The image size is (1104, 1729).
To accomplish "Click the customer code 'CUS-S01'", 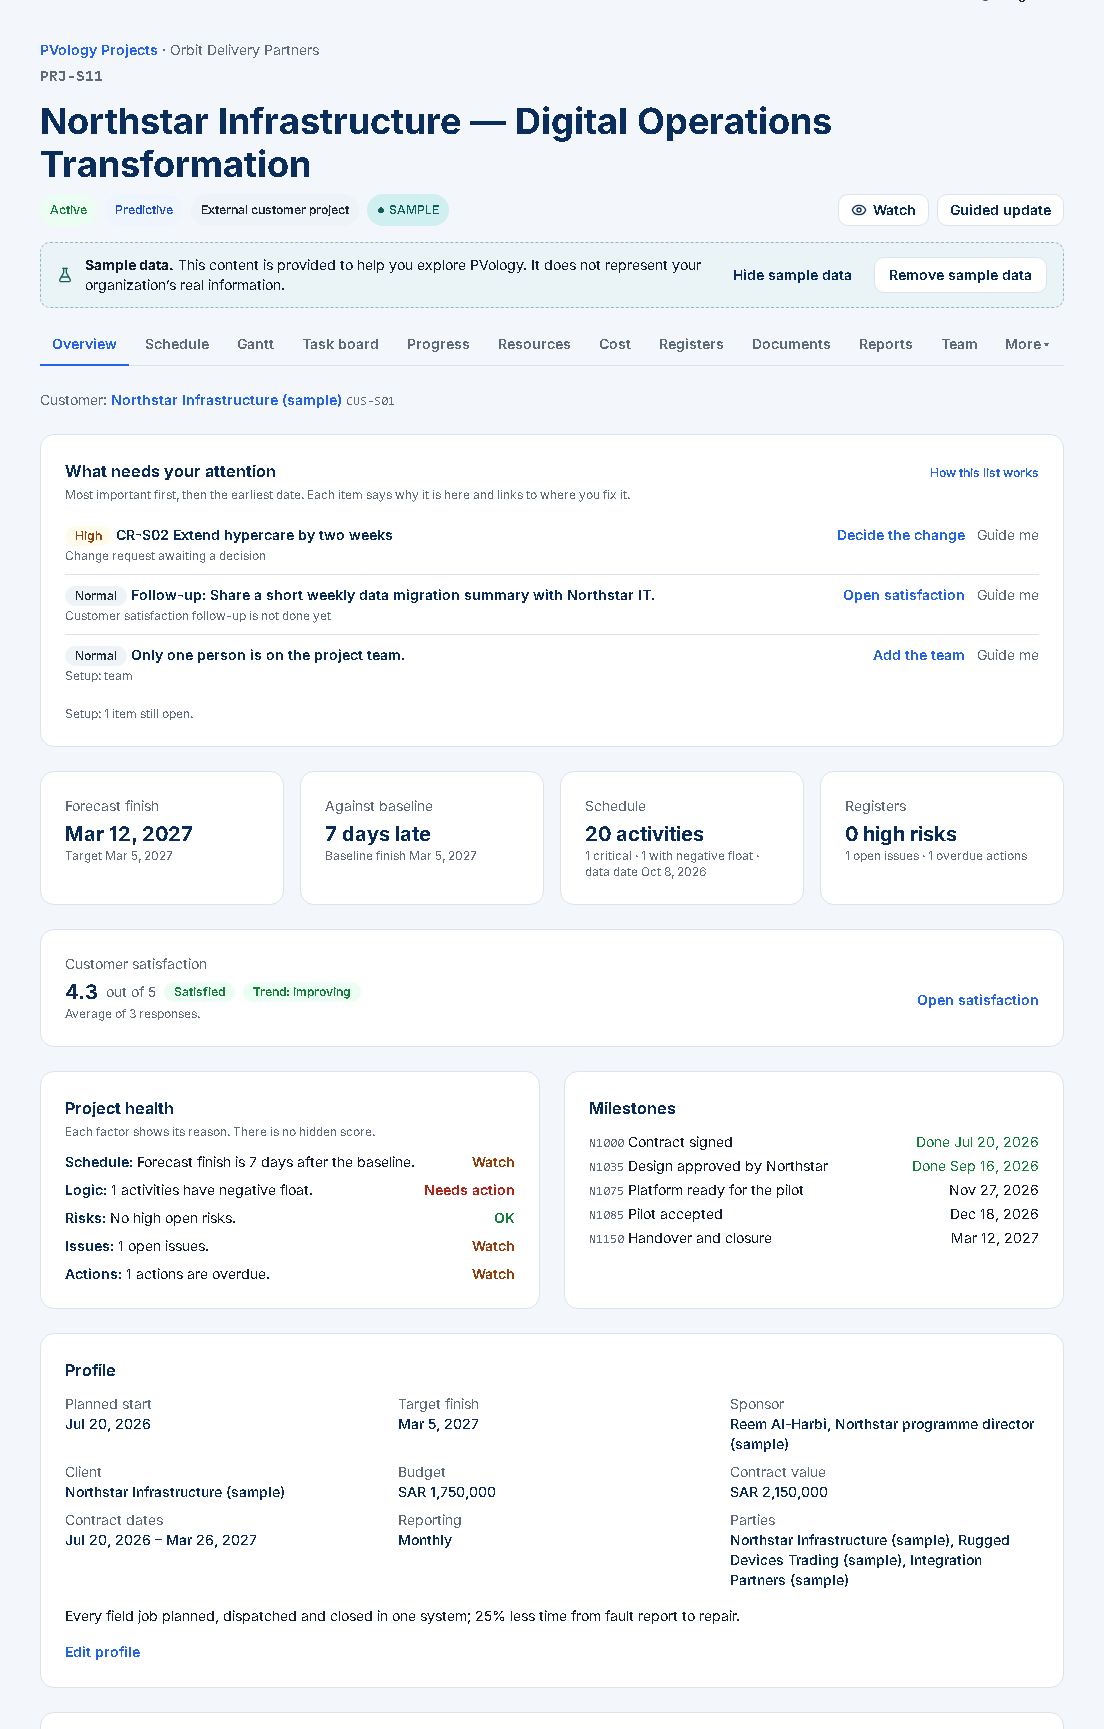I will [370, 401].
